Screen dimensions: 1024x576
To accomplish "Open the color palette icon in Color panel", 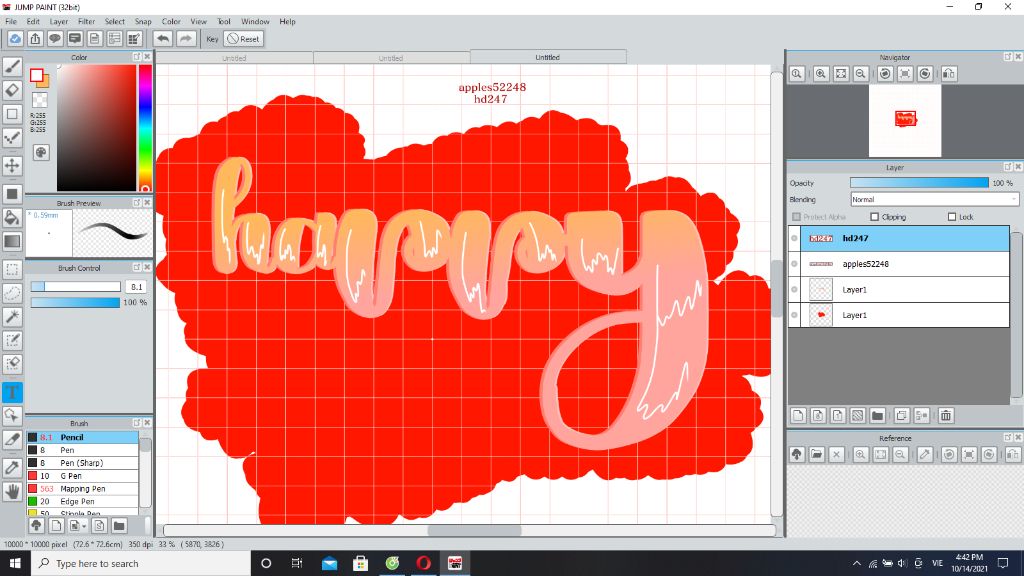I will [40, 153].
